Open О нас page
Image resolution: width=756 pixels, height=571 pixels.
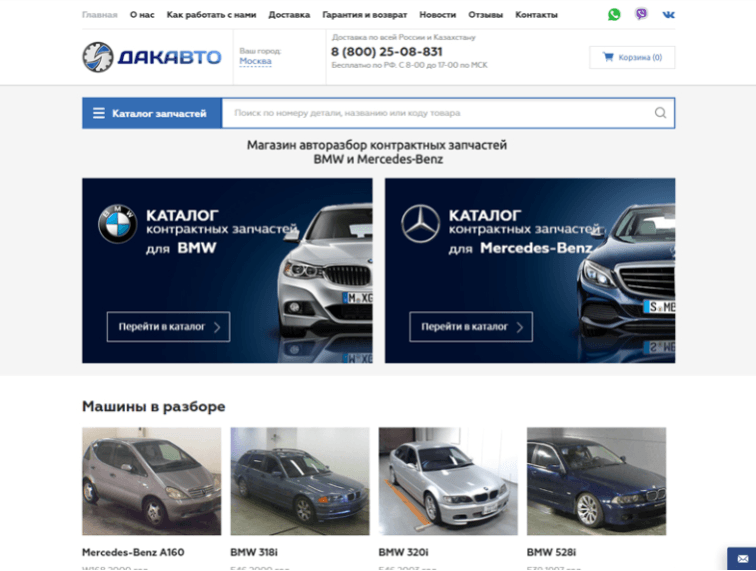[142, 15]
